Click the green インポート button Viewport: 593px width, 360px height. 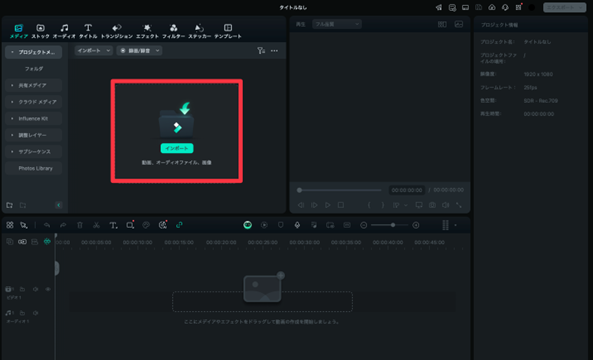(177, 148)
